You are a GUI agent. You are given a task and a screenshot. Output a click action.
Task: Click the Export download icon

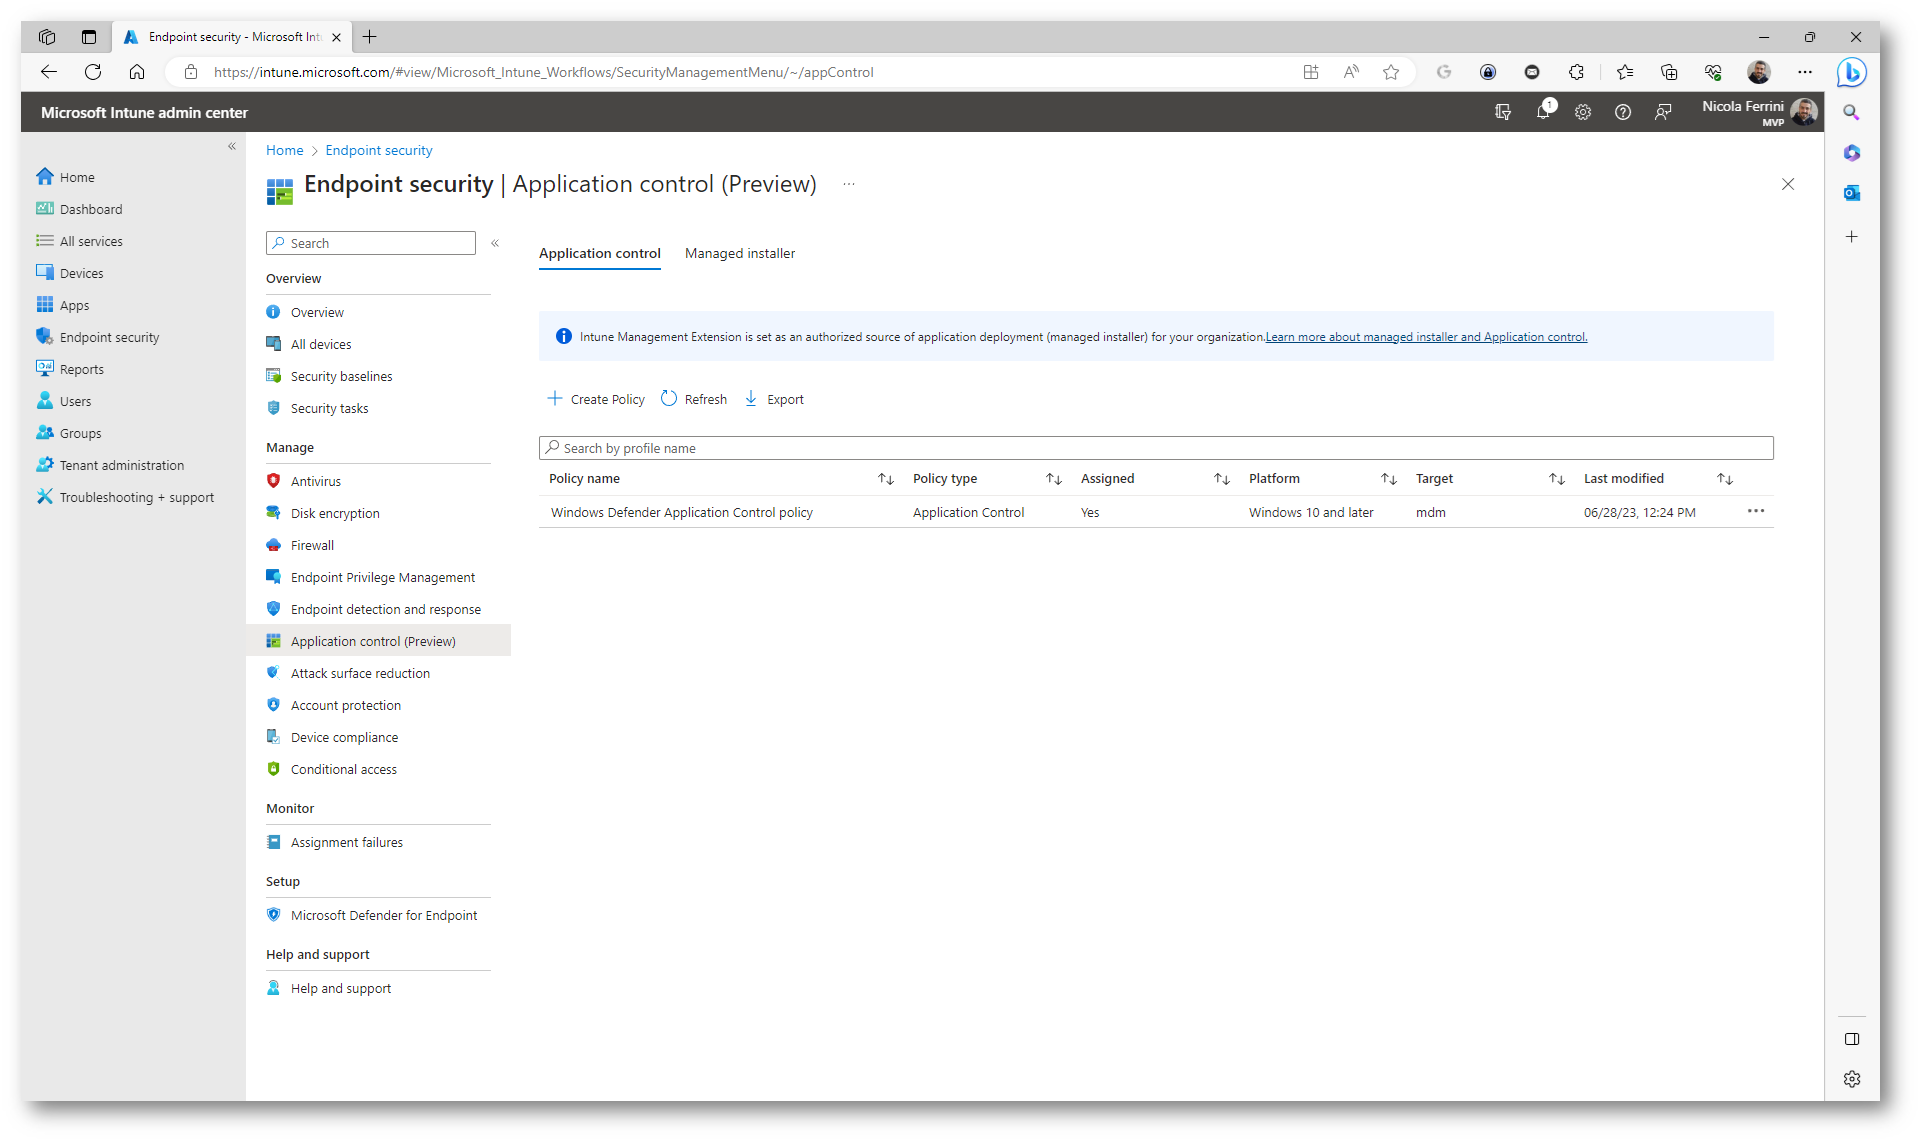tap(751, 399)
